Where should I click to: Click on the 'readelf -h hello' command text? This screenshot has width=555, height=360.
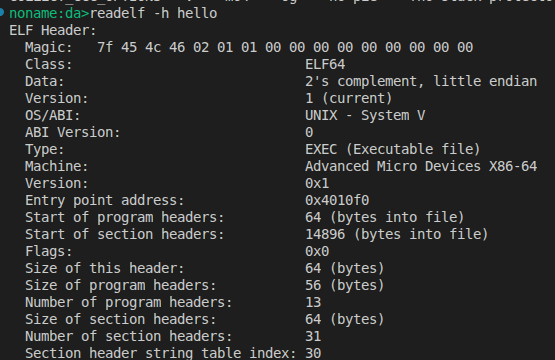click(x=153, y=13)
